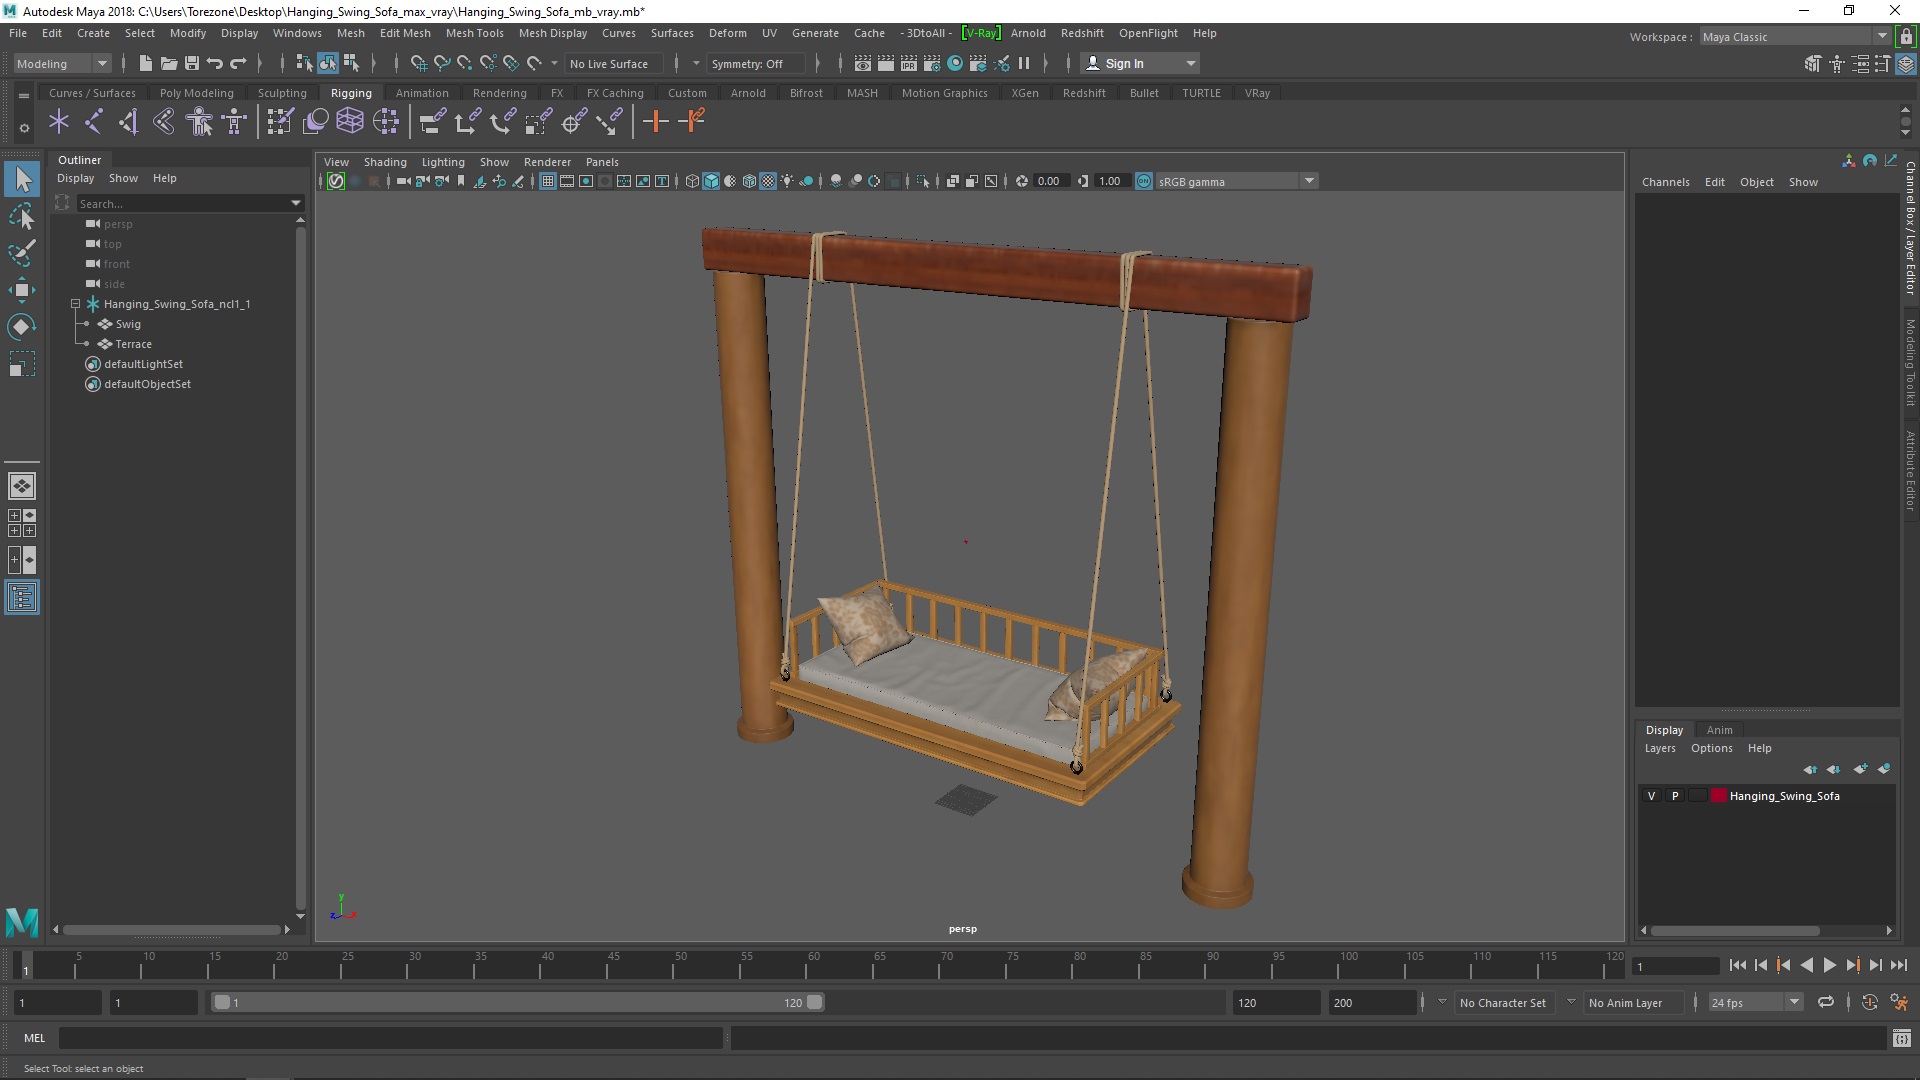Click the New Scene icon
The image size is (1920, 1080).
(145, 63)
